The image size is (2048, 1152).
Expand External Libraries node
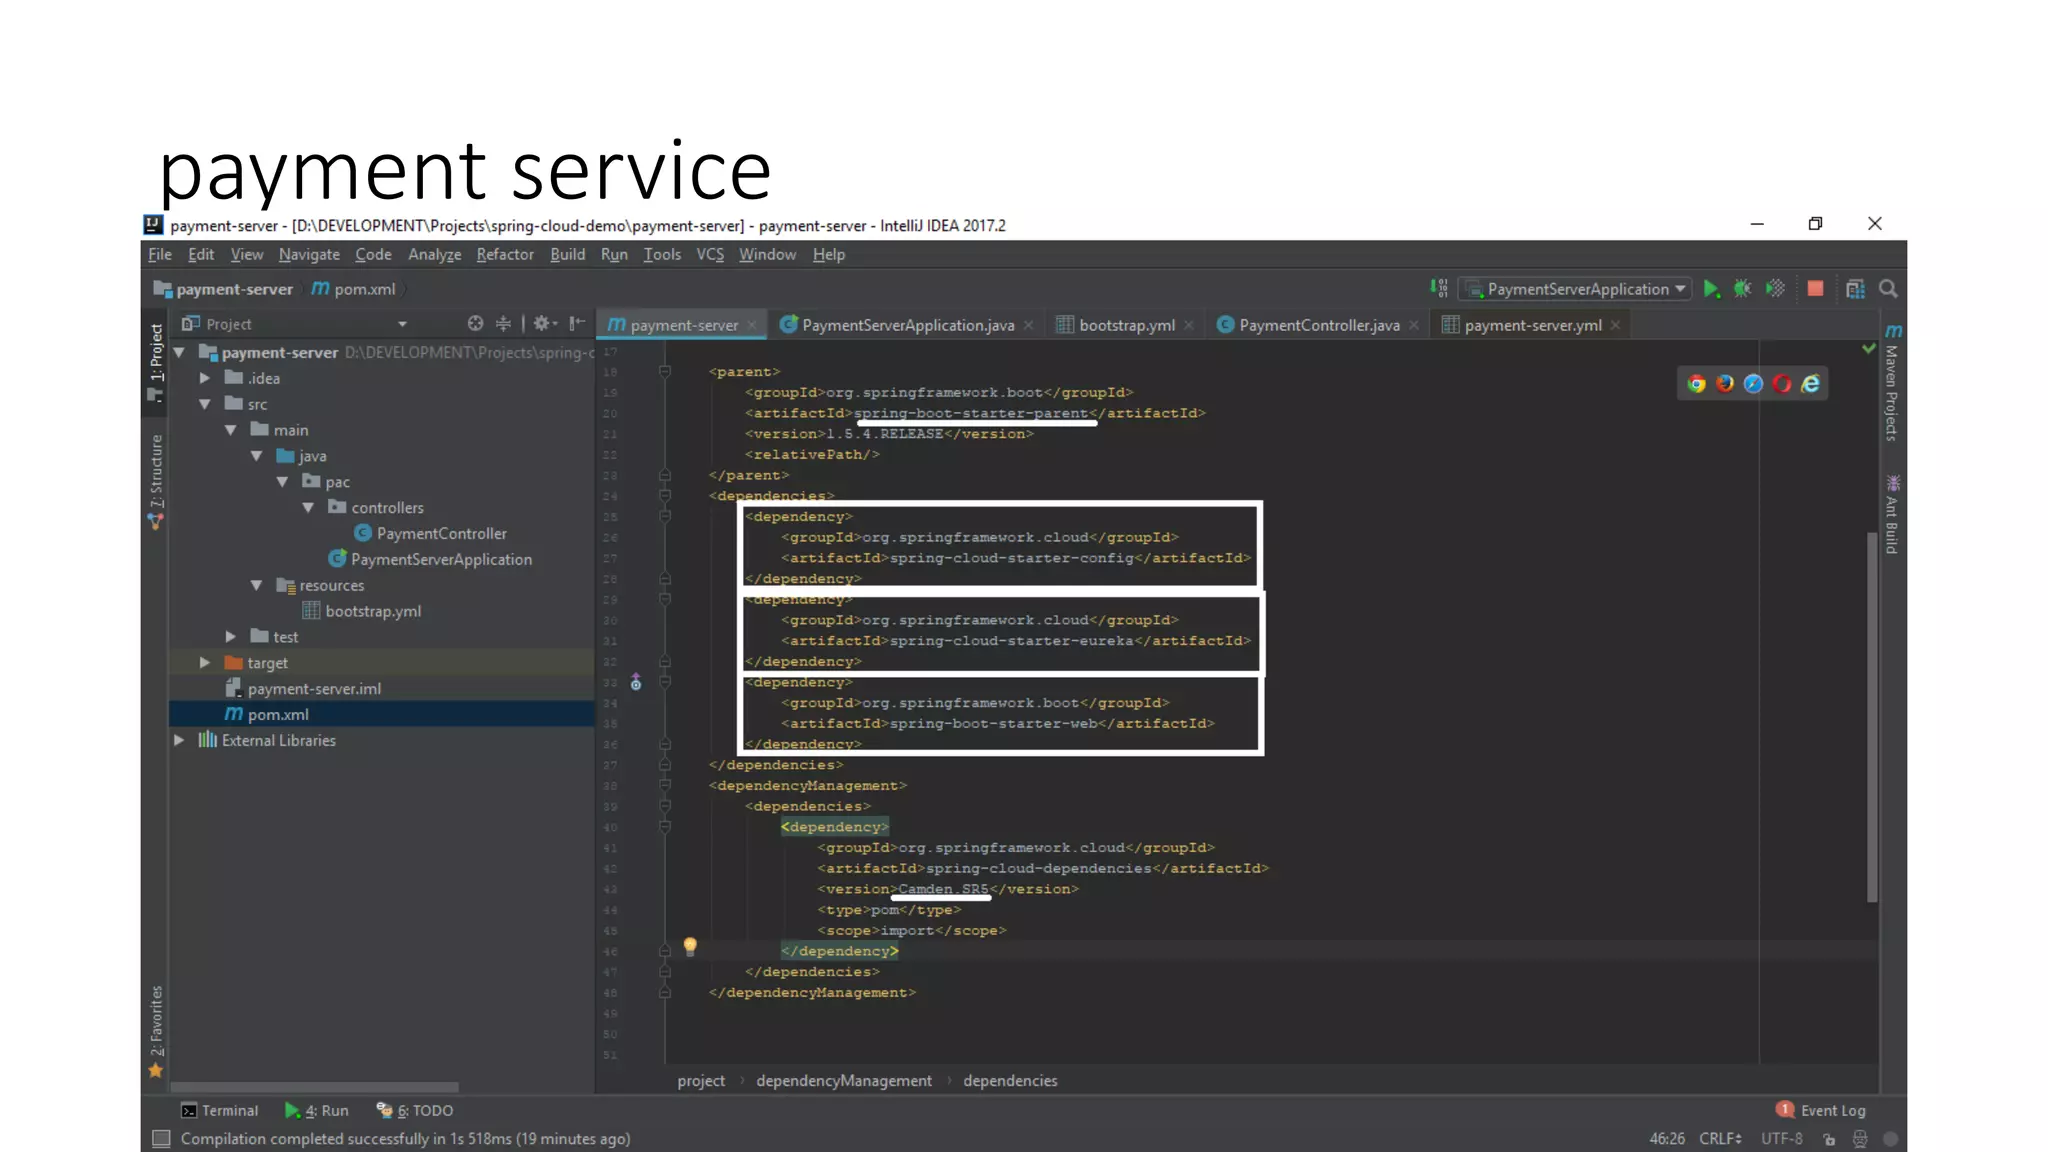point(179,741)
